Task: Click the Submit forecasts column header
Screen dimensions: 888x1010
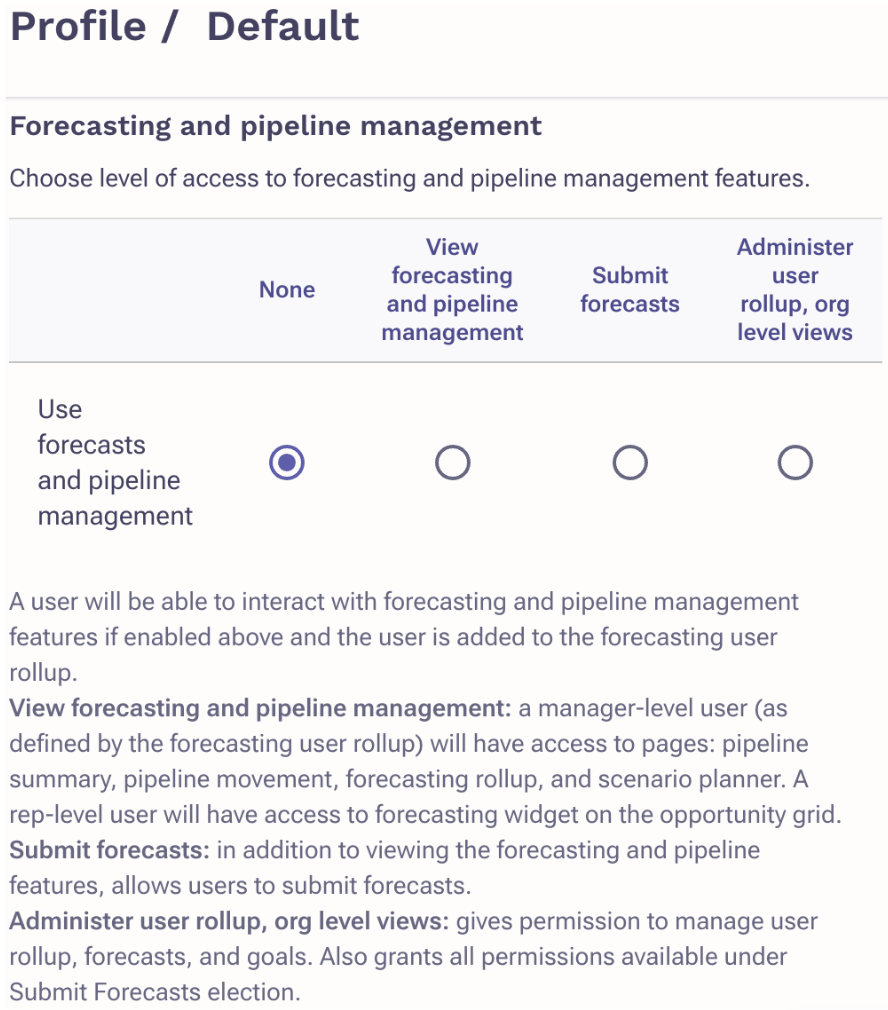Action: [x=629, y=290]
